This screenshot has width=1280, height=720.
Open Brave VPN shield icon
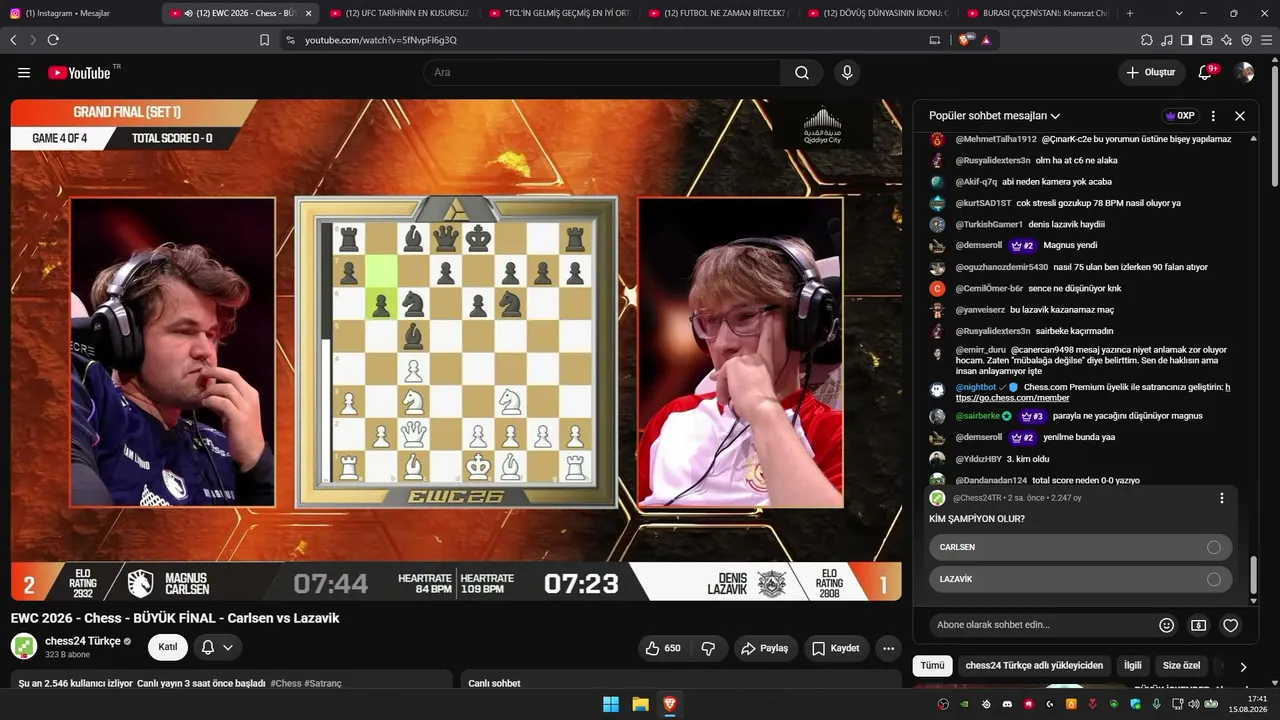click(x=1247, y=40)
